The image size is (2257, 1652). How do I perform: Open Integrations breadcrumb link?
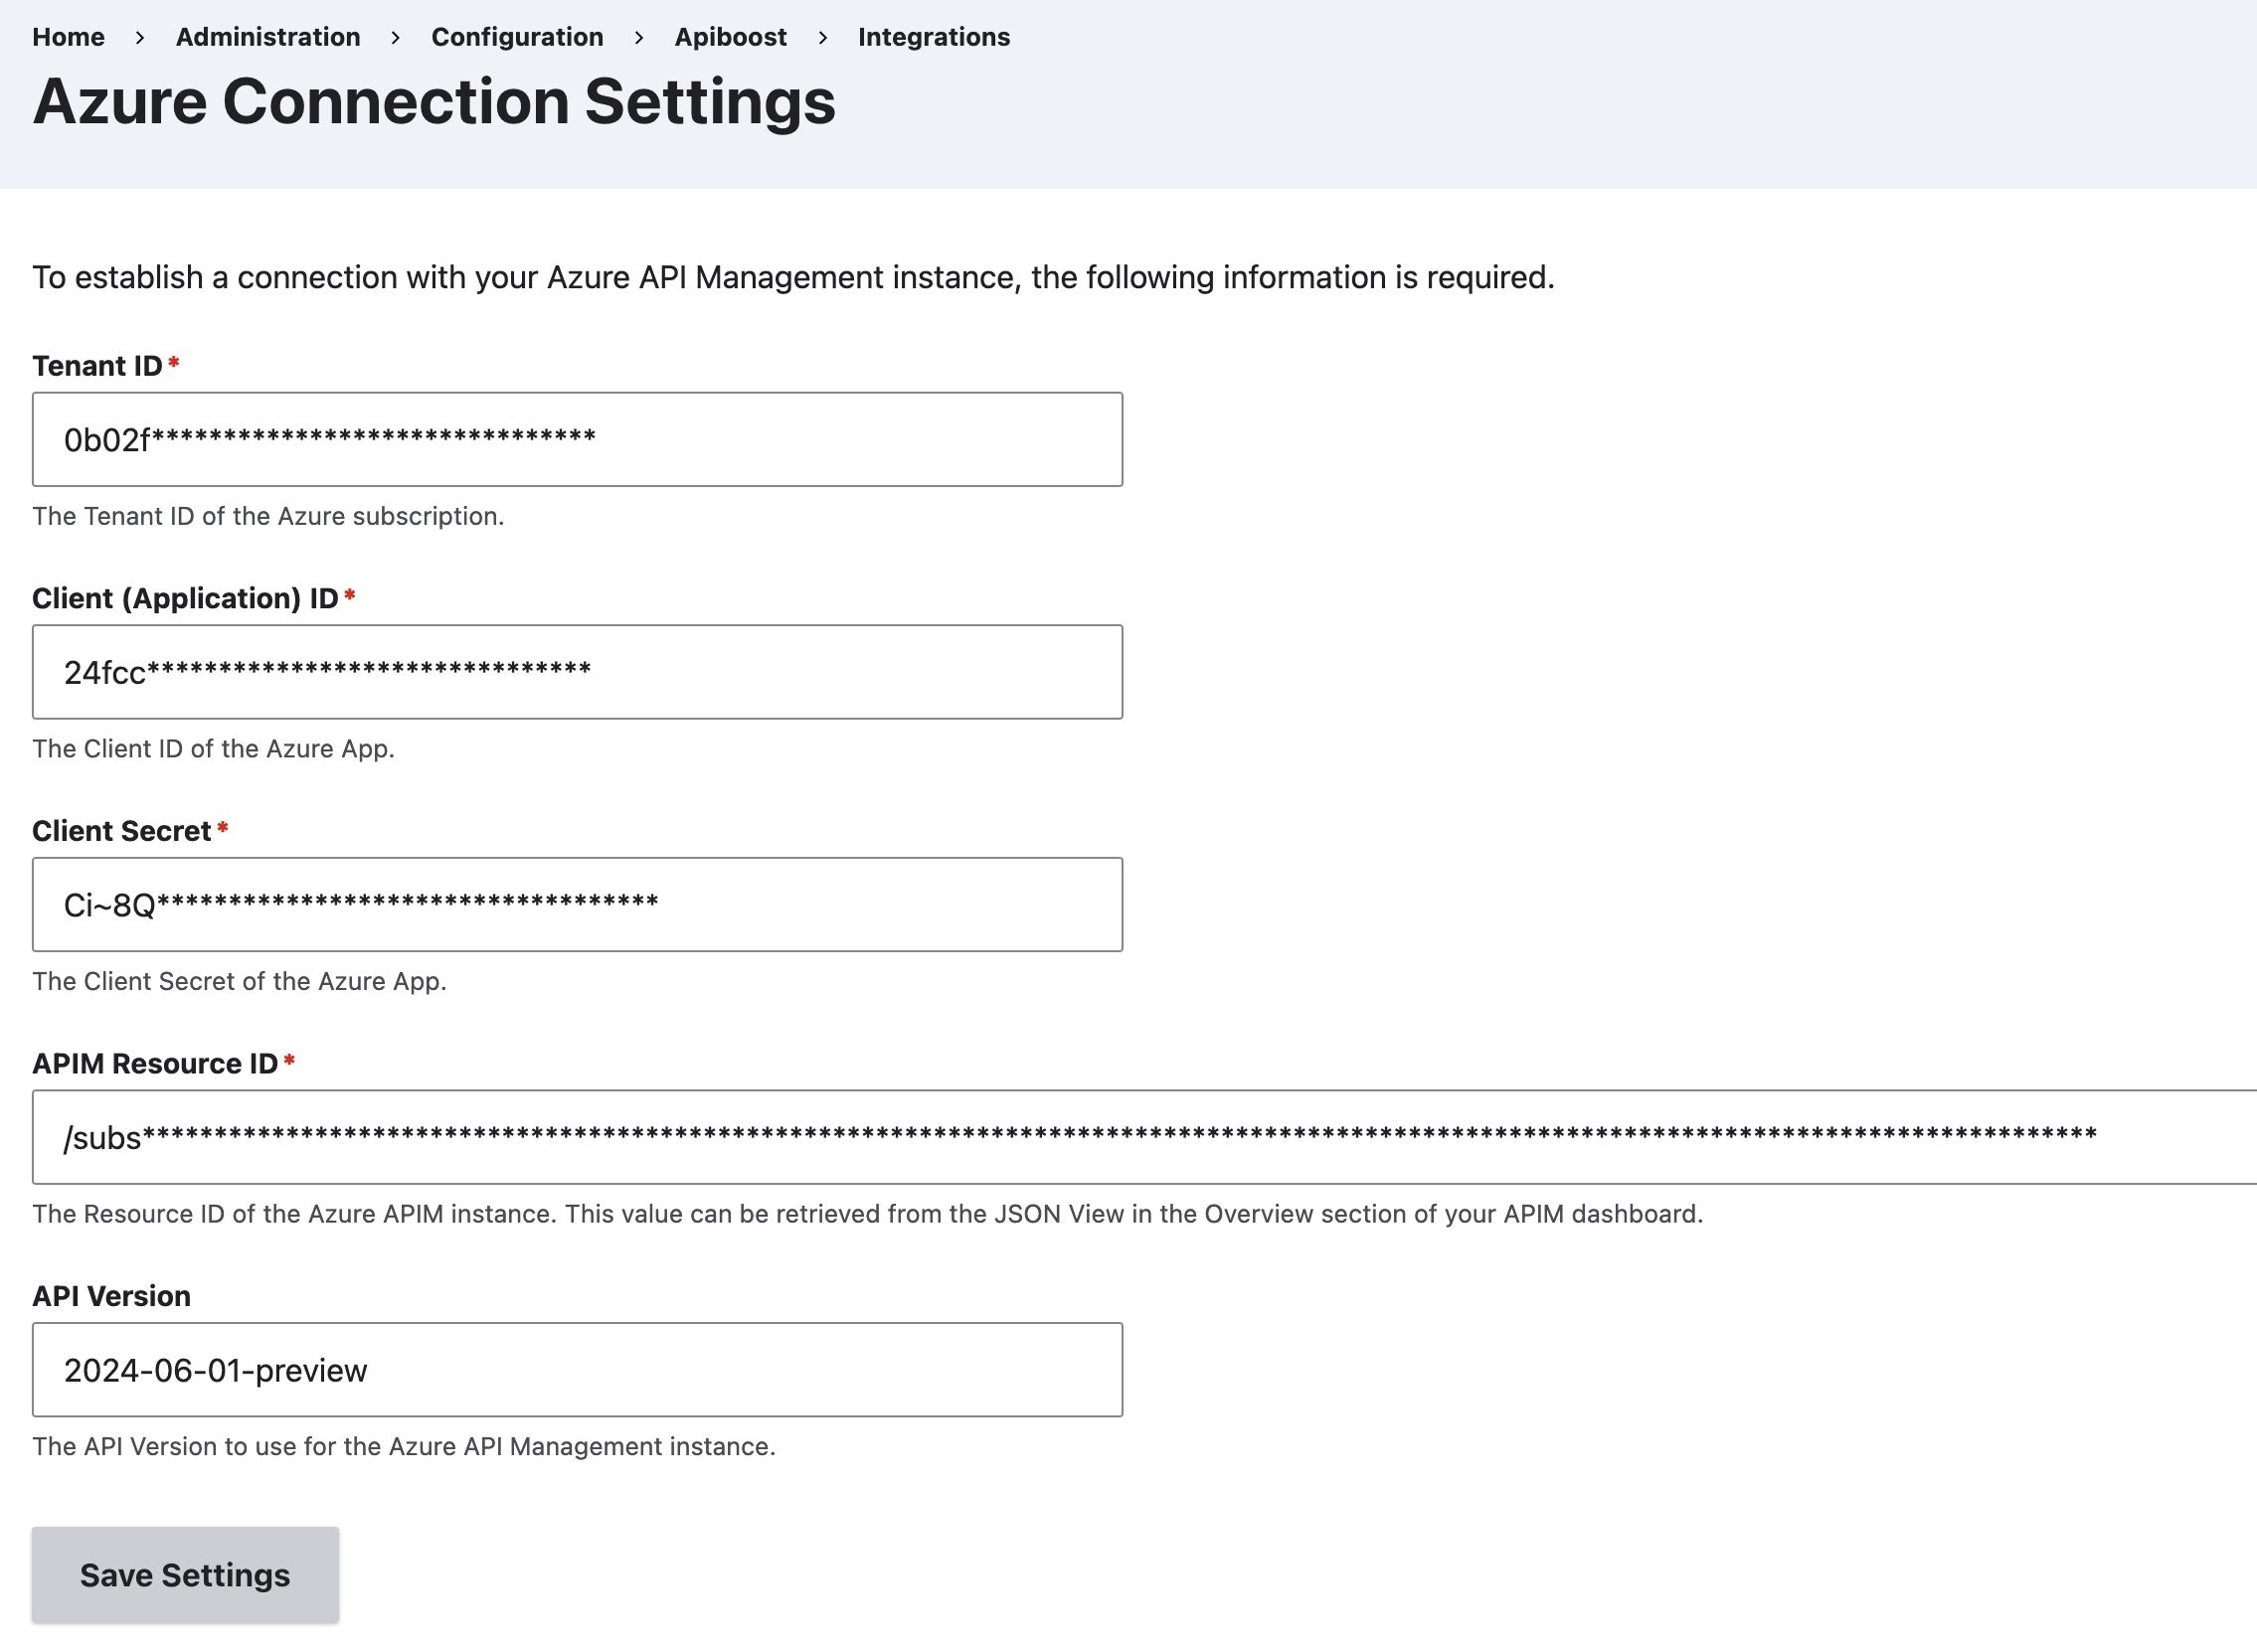point(934,37)
